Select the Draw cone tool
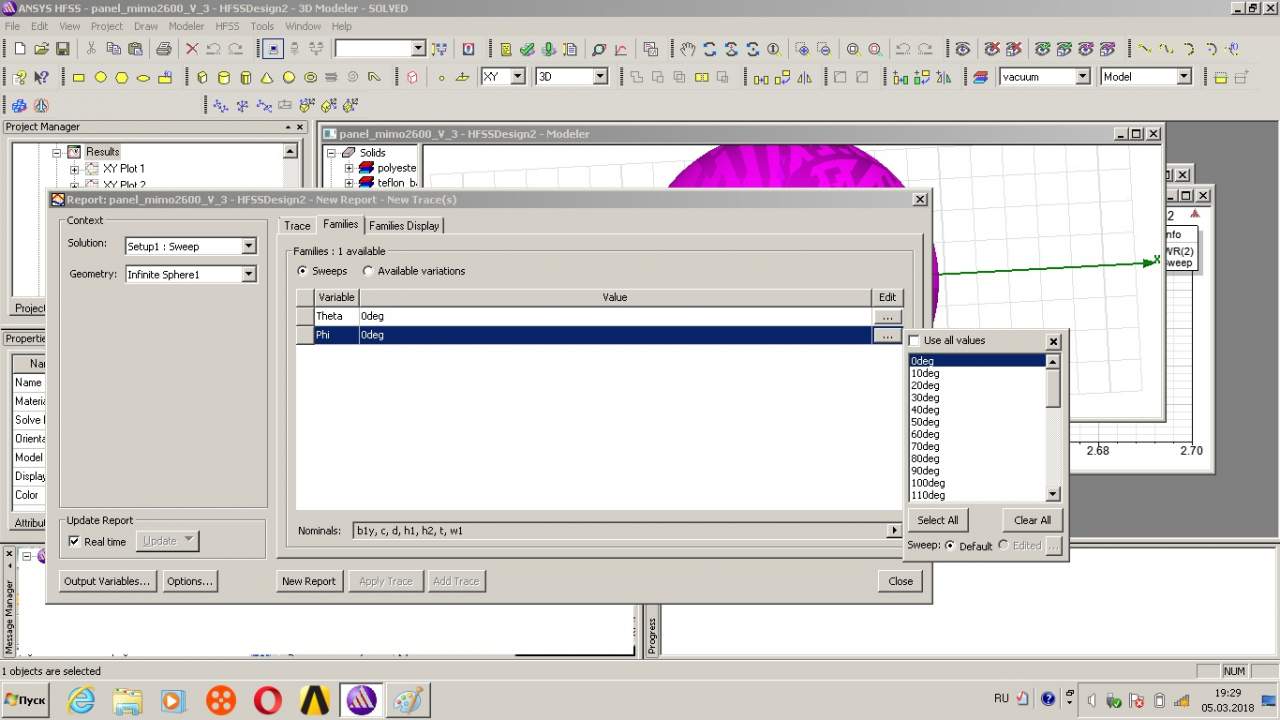This screenshot has height=720, width=1280. tap(267, 77)
